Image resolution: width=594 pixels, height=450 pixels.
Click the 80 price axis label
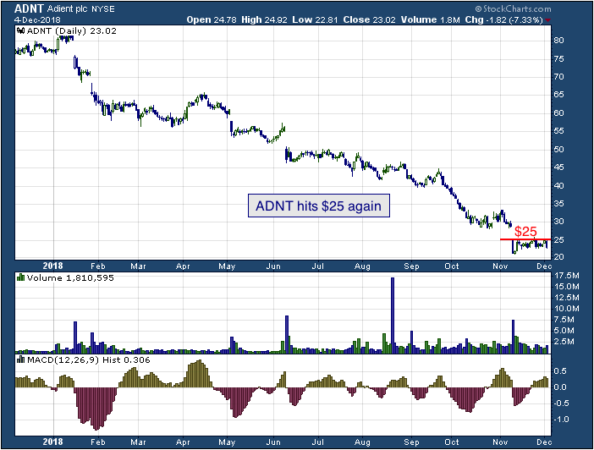point(559,41)
